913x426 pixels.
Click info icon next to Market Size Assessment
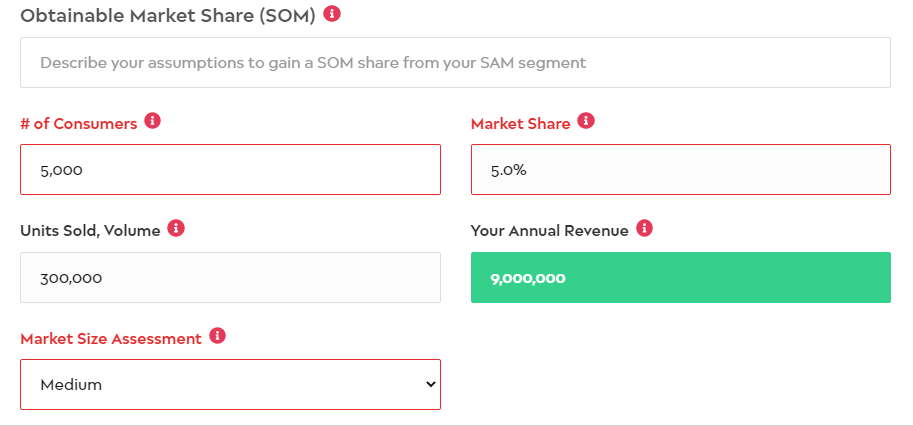coord(217,336)
